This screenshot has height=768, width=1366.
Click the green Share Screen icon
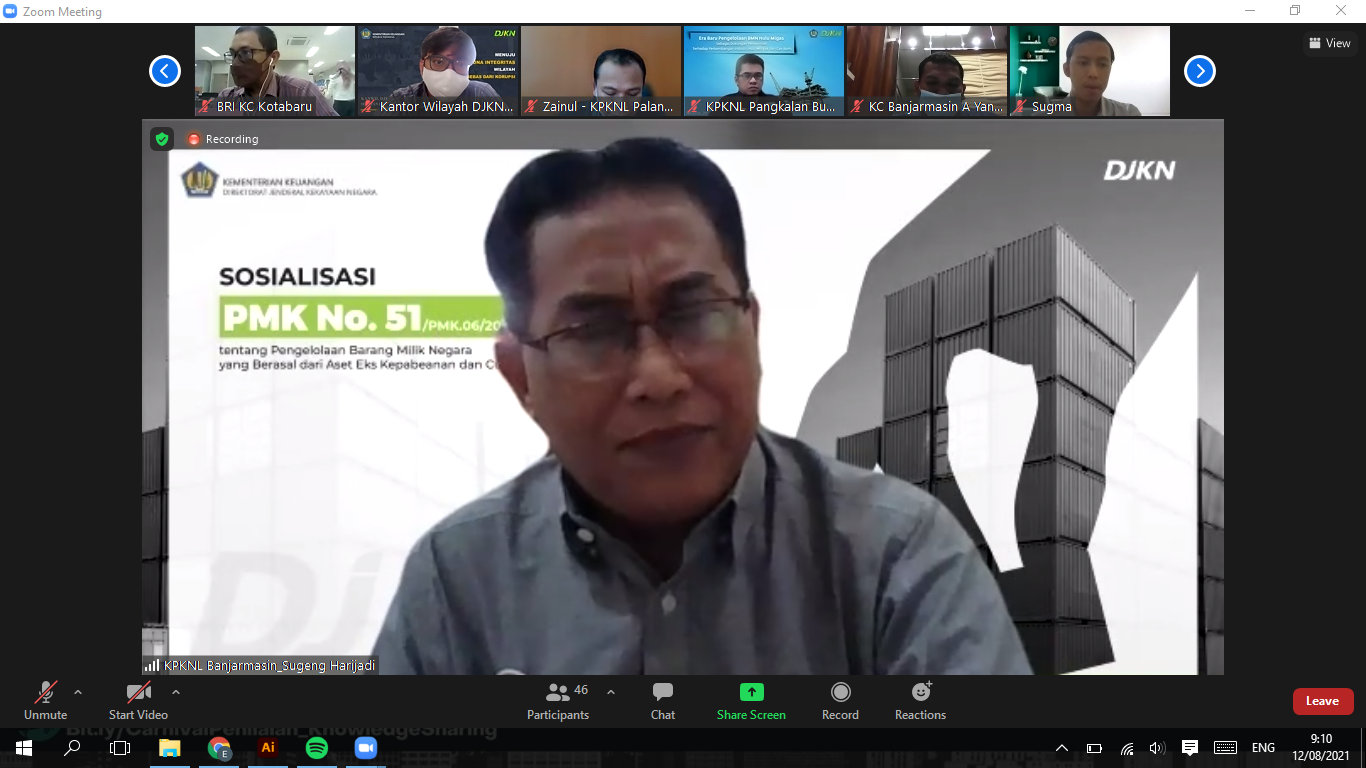tap(751, 692)
